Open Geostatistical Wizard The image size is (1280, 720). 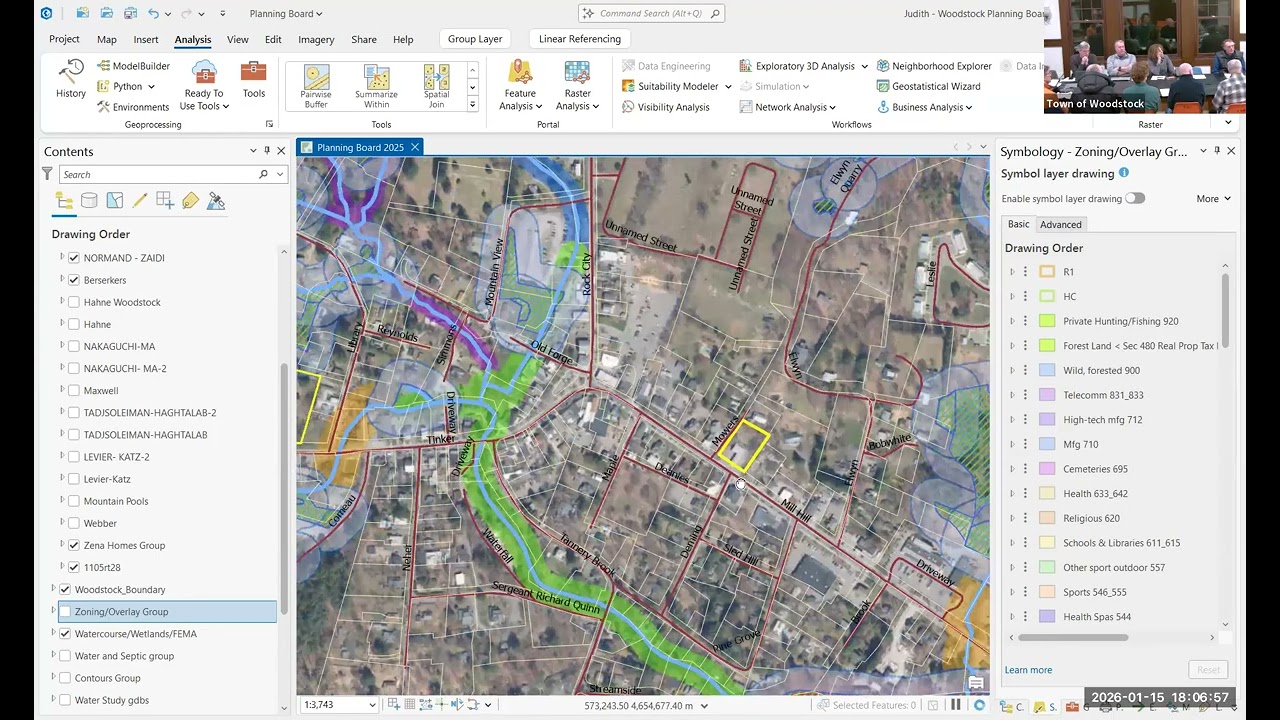pyautogui.click(x=928, y=86)
